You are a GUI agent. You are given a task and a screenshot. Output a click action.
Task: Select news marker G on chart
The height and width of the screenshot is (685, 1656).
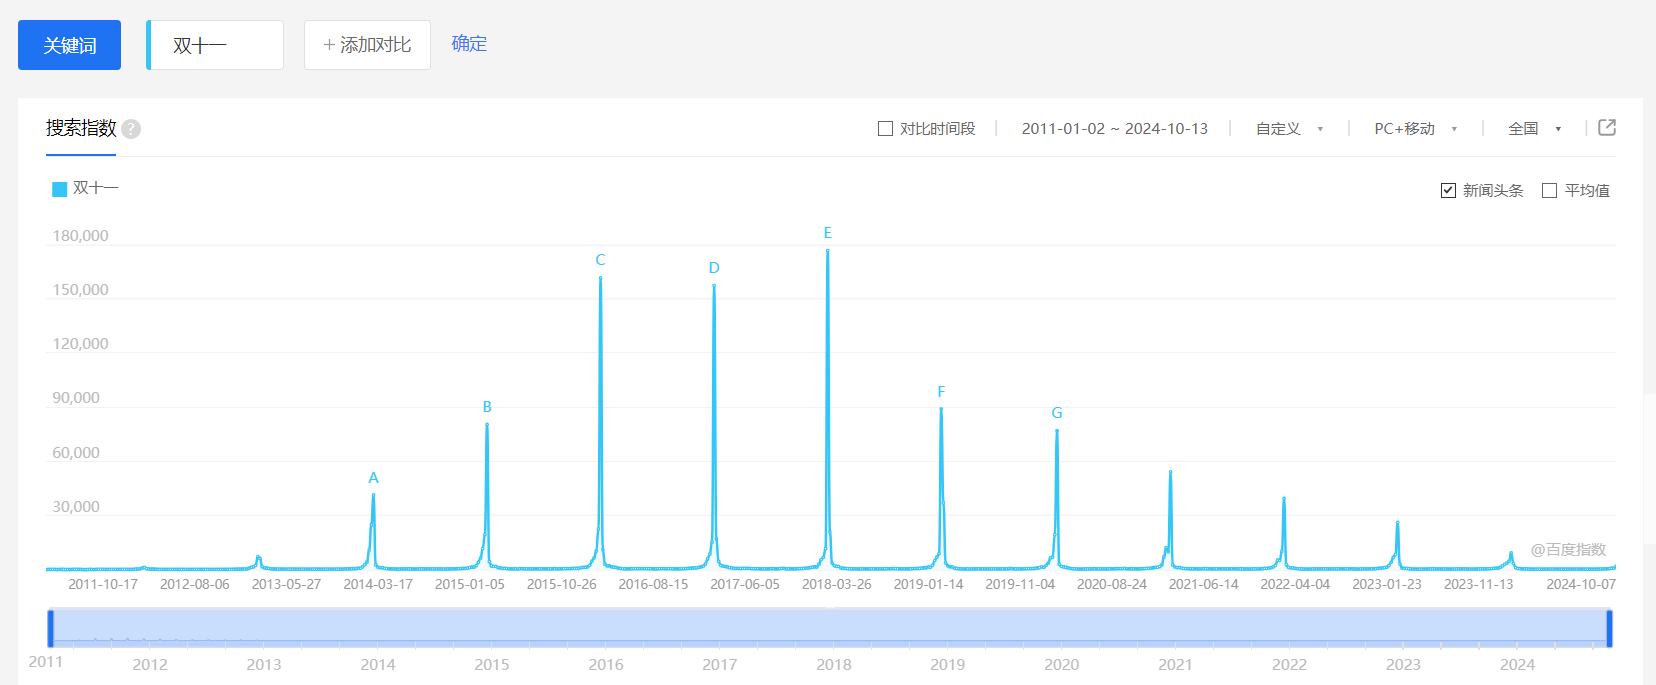(x=1057, y=413)
